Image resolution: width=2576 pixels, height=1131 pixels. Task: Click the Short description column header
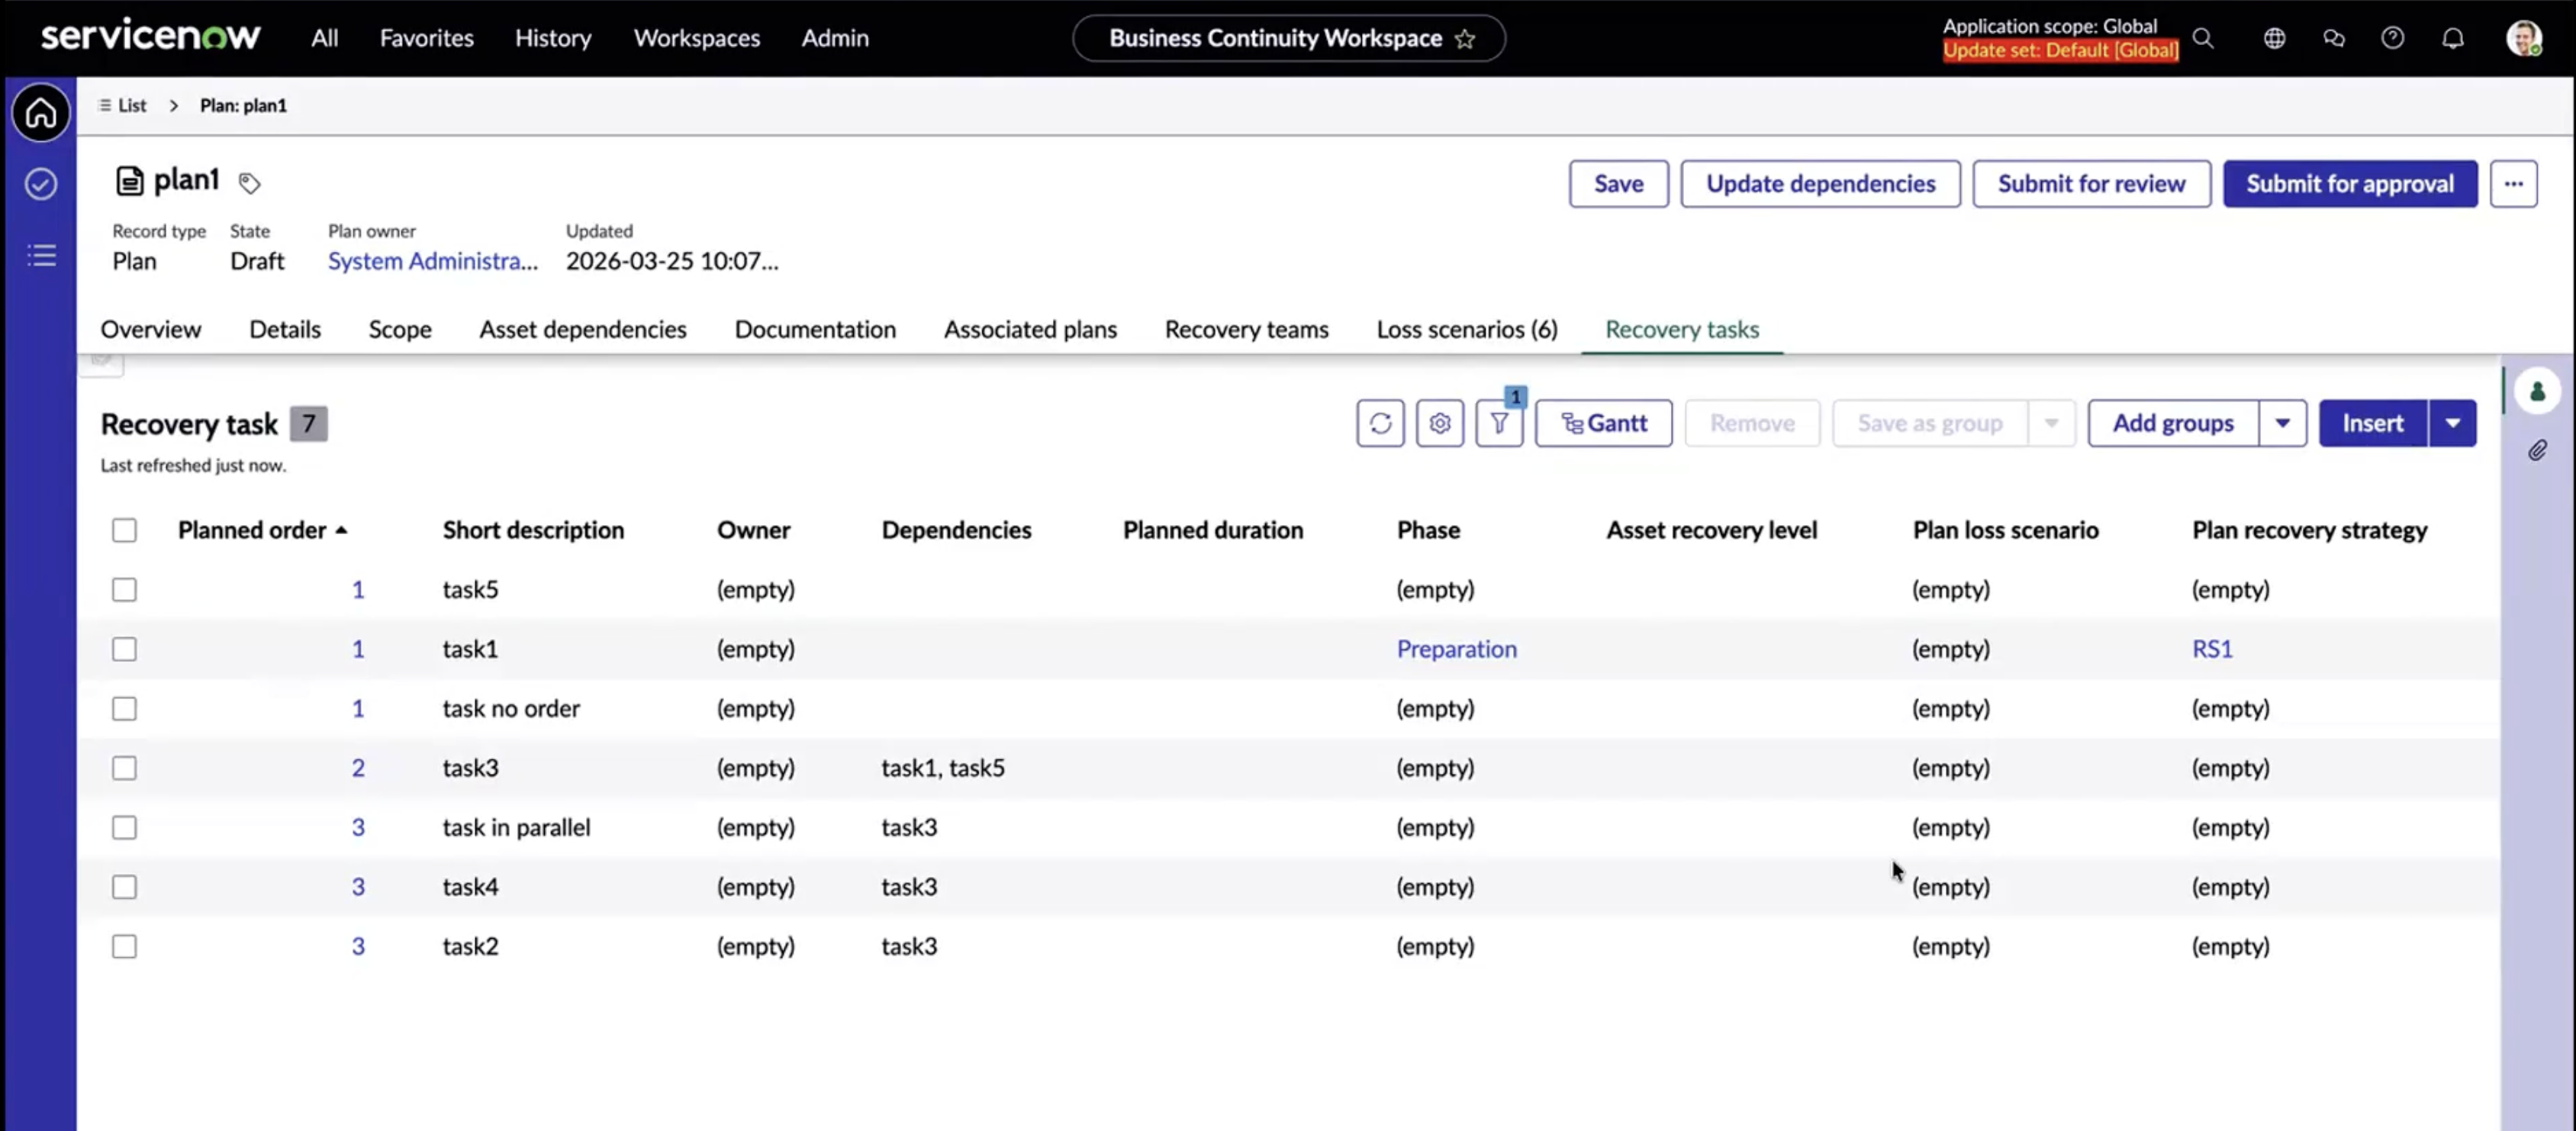tap(533, 530)
